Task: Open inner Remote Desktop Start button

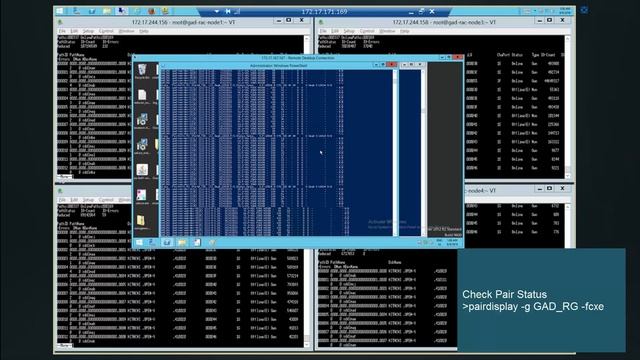Action: pos(139,242)
